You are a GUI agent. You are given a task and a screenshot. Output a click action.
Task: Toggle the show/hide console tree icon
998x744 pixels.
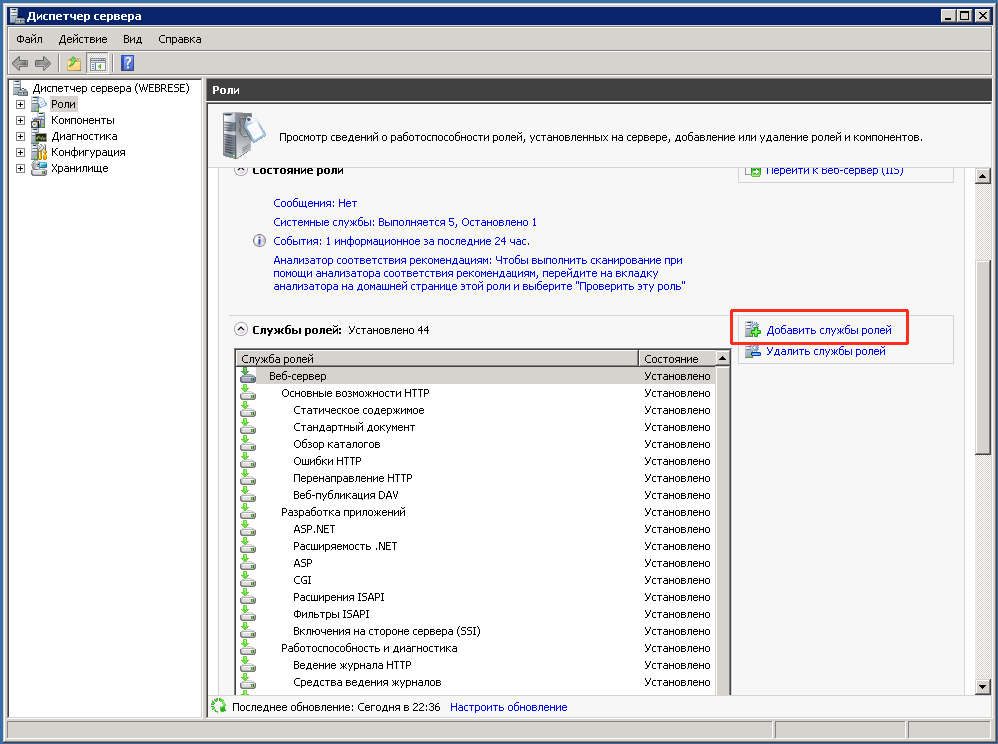click(x=97, y=63)
